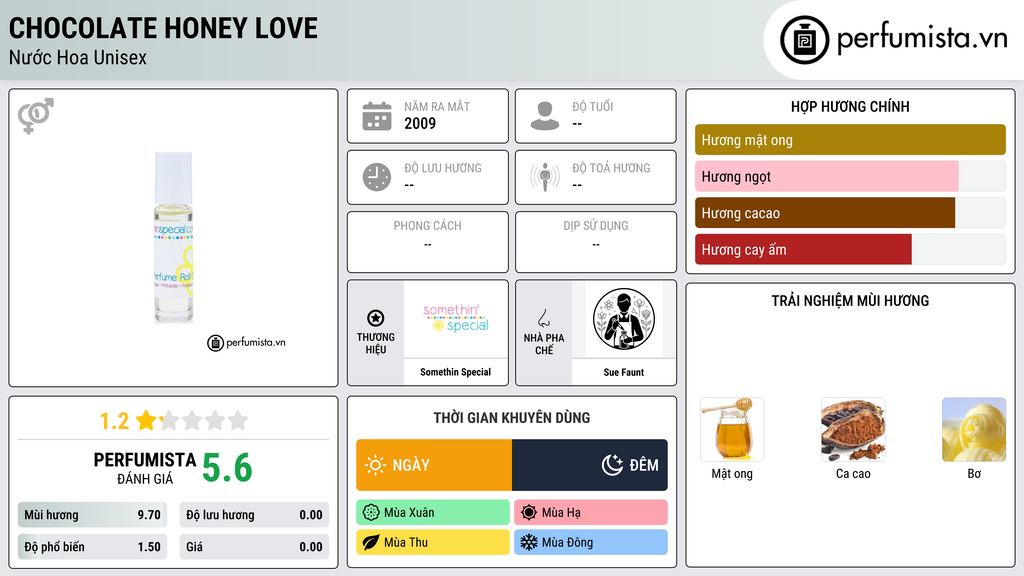The image size is (1024, 576).
Task: Select the Ca cao cocoa image
Action: point(853,430)
